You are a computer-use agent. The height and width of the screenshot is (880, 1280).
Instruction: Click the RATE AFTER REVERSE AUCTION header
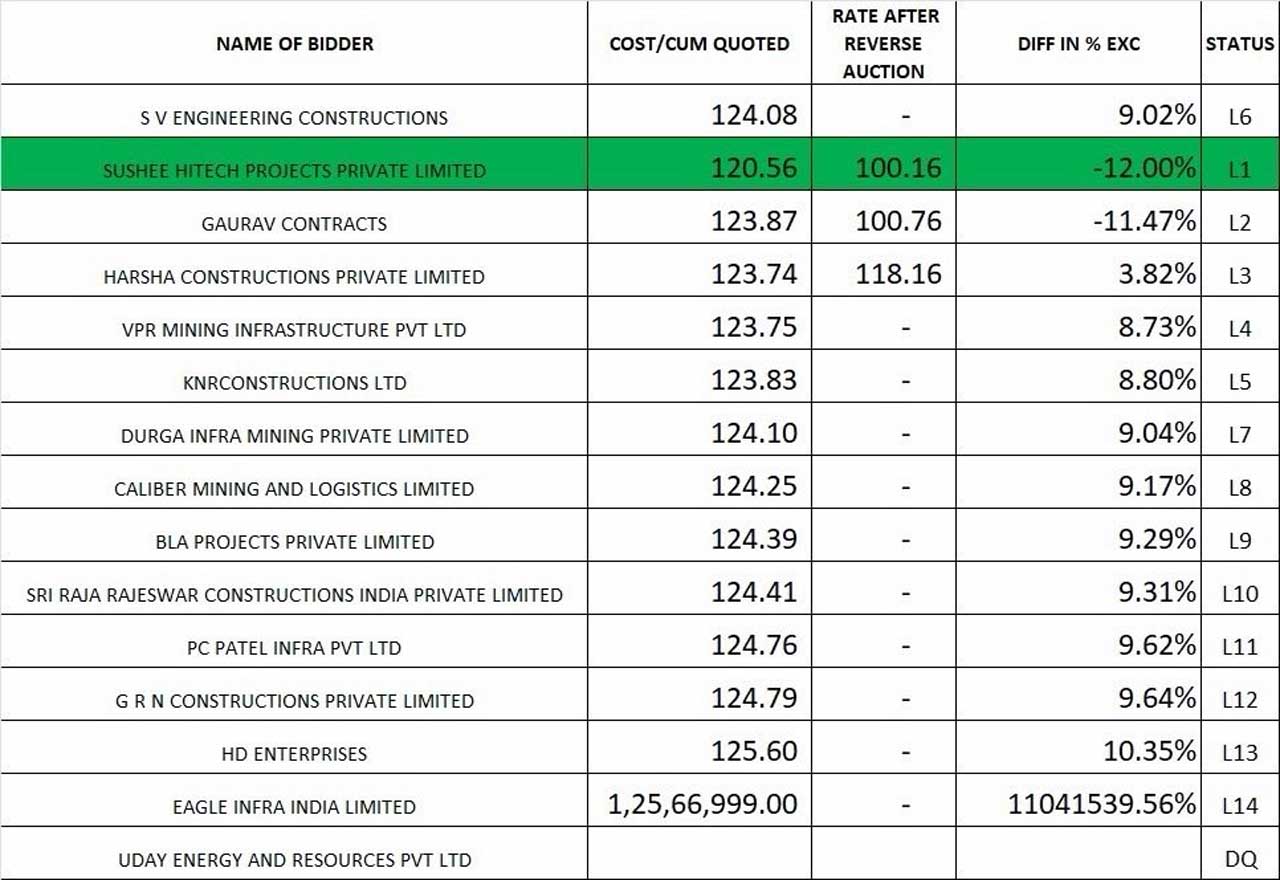[x=883, y=44]
